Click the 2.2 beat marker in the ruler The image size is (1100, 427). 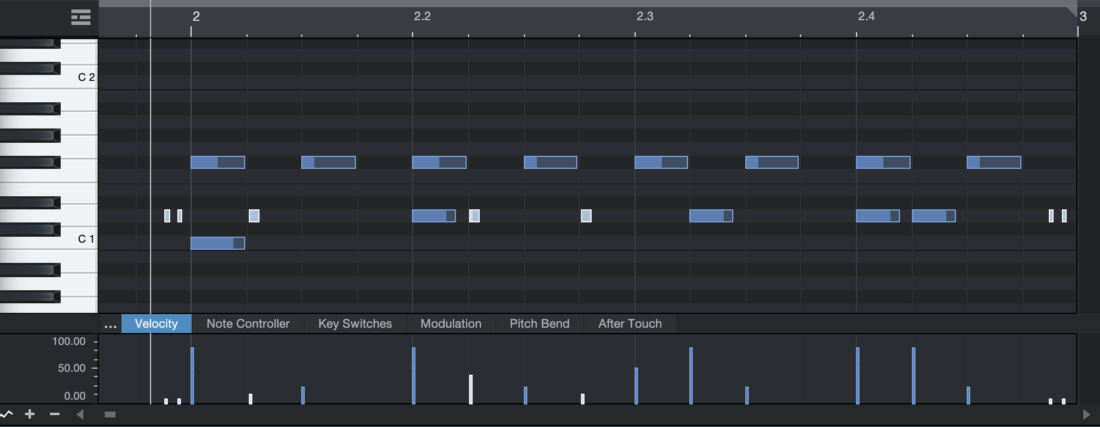click(x=422, y=17)
